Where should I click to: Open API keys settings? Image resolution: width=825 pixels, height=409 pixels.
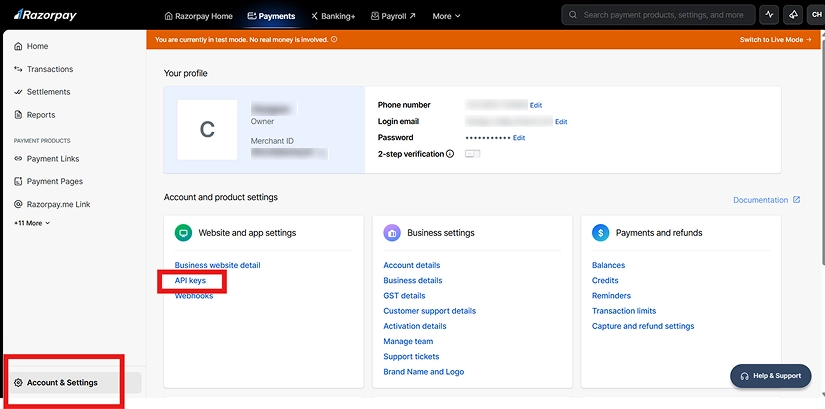tap(190, 281)
